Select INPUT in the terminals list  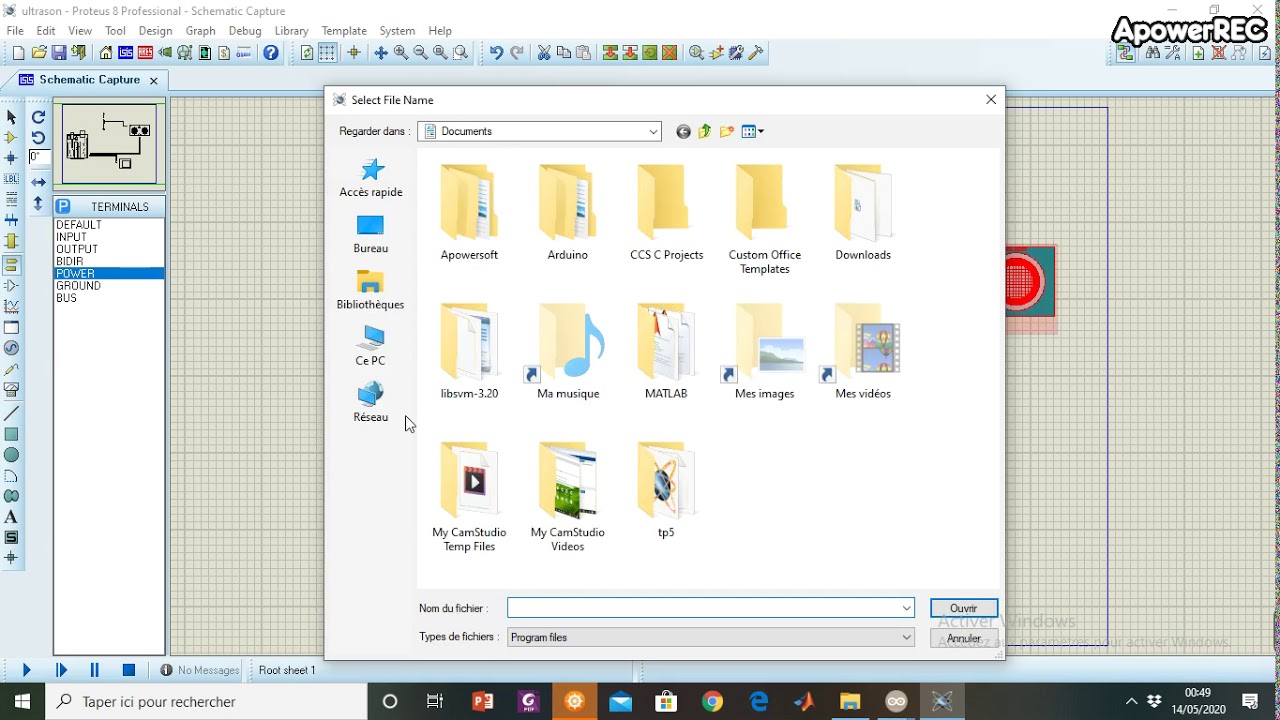(109, 237)
